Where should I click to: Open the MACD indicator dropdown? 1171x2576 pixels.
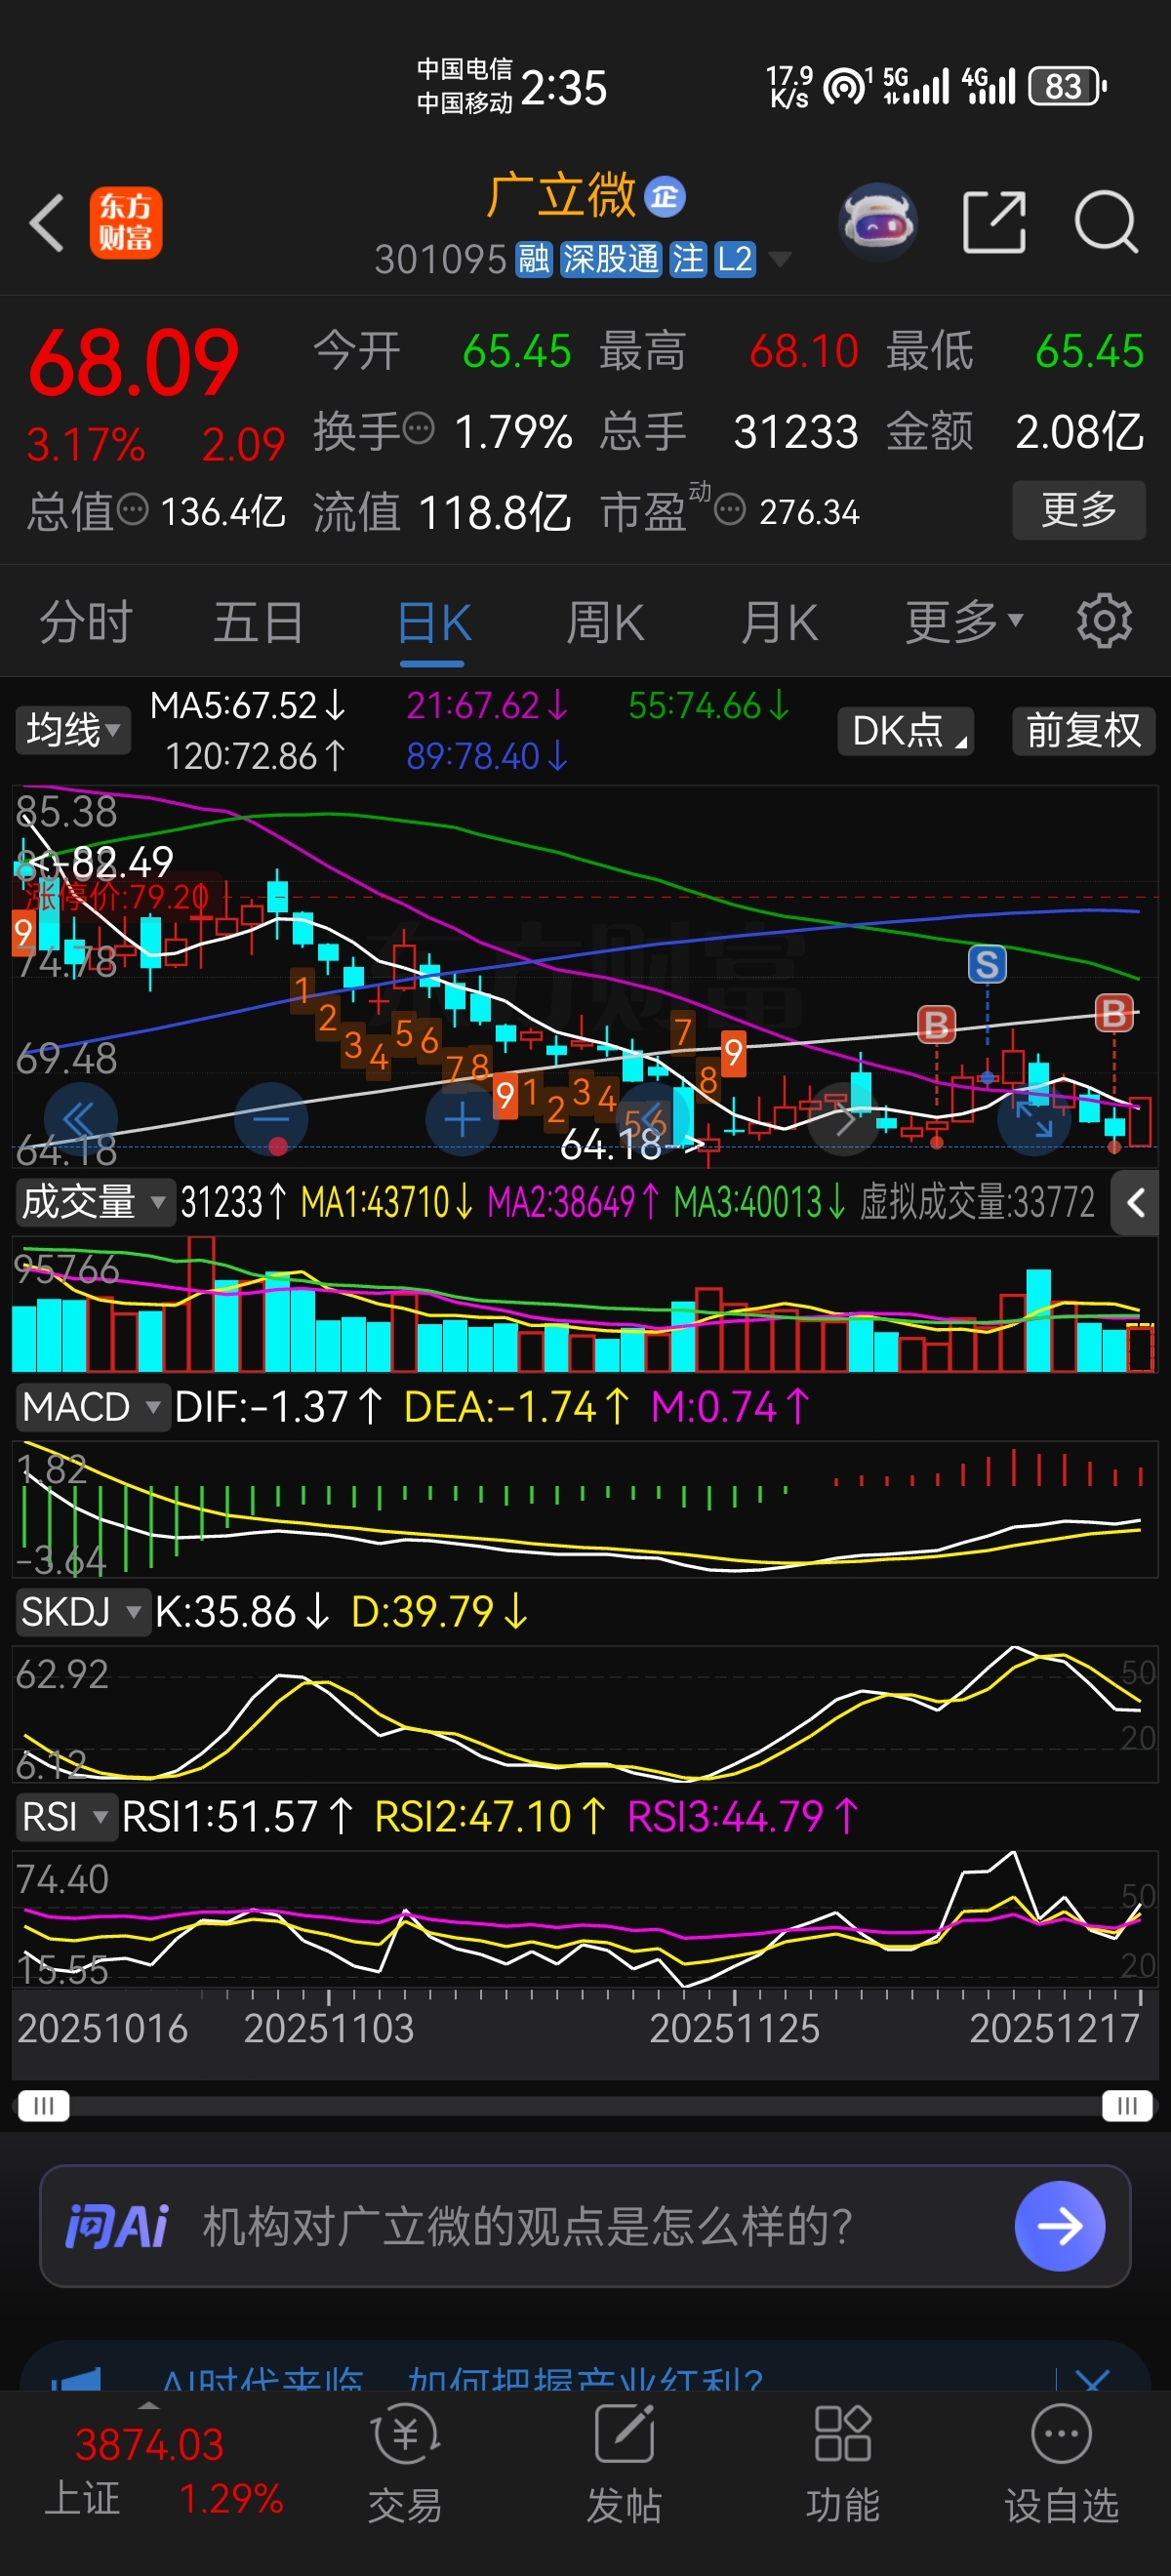91,1407
